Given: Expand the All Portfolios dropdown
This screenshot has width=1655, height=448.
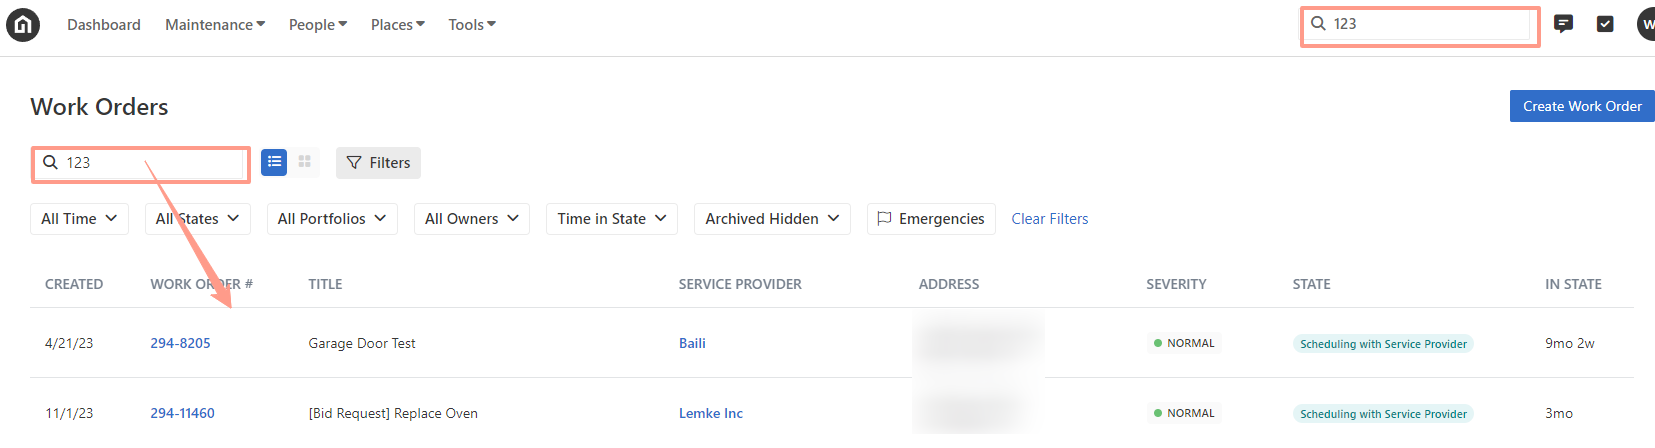Looking at the screenshot, I should tap(332, 219).
